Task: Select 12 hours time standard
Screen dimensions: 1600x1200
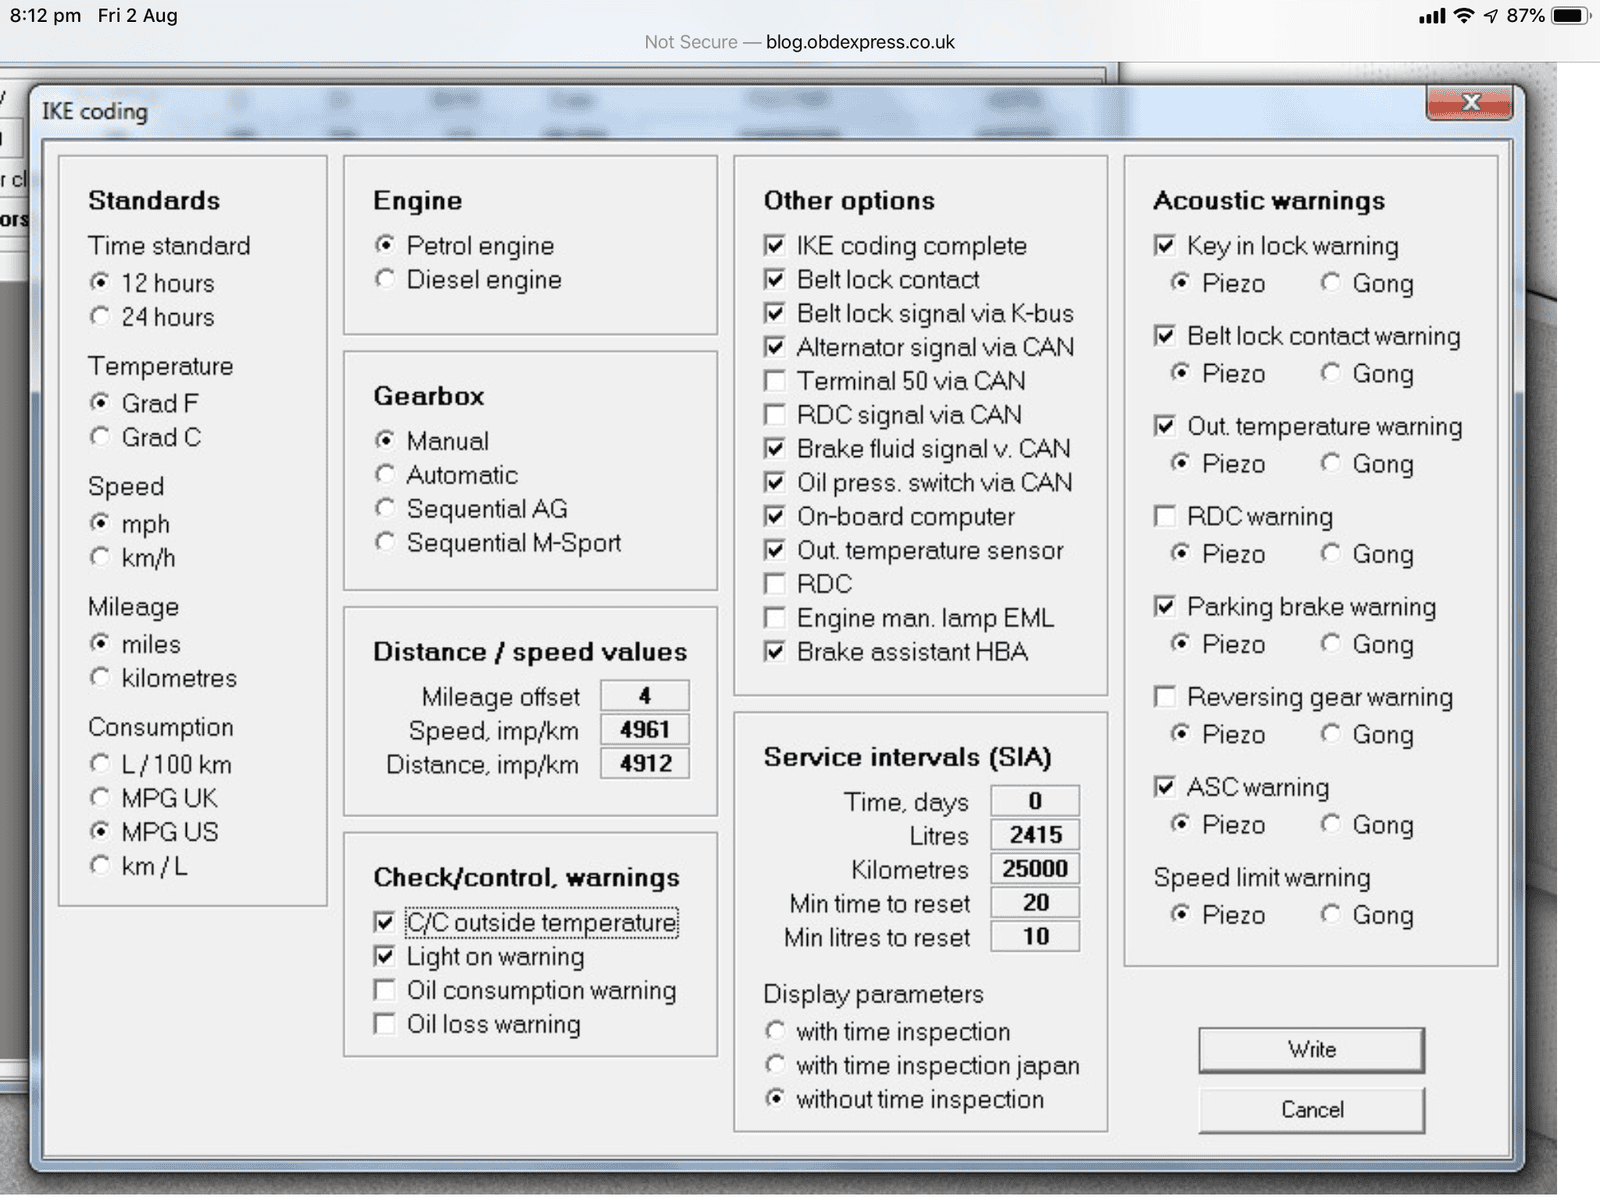Action: 100,283
